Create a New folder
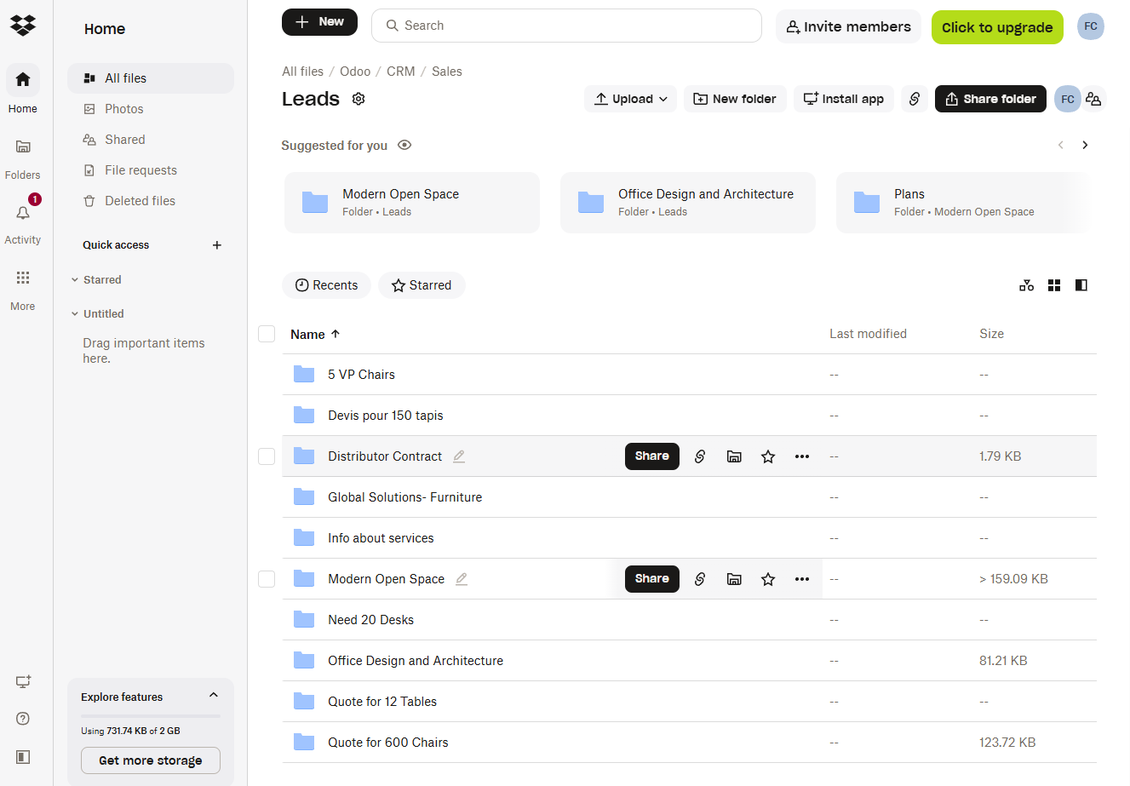The width and height of the screenshot is (1130, 786). click(735, 99)
